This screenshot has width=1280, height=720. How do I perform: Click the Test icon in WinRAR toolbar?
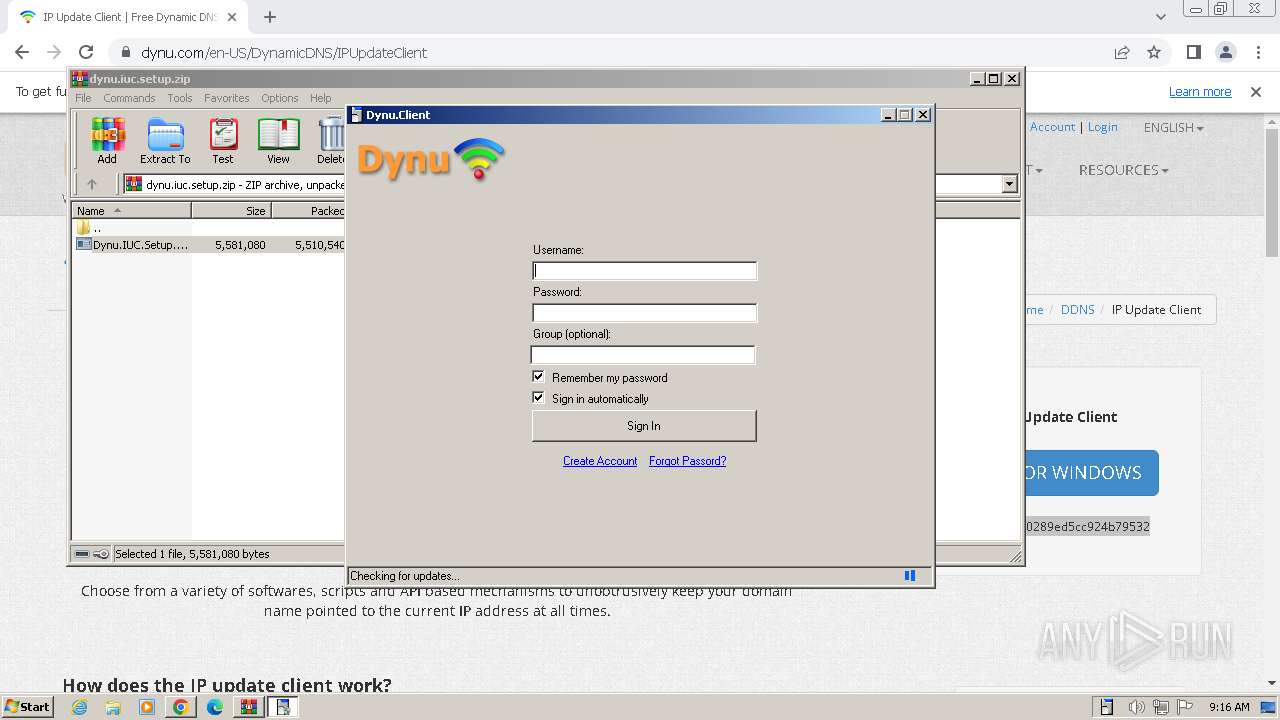223,141
